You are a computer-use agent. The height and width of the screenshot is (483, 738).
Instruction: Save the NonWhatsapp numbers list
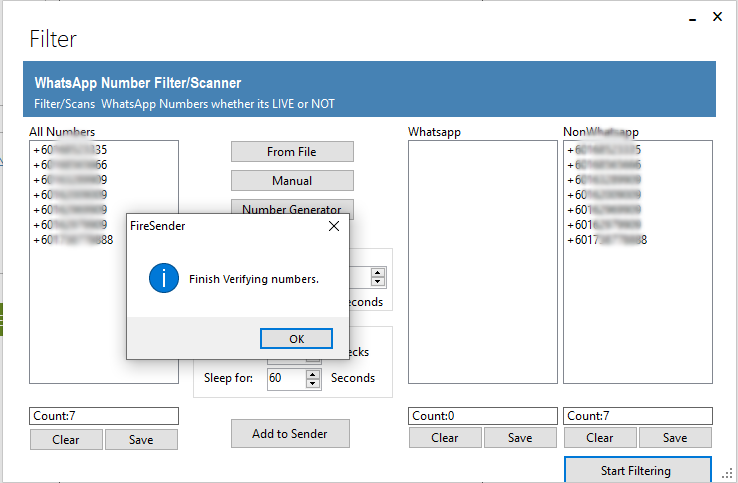(675, 438)
